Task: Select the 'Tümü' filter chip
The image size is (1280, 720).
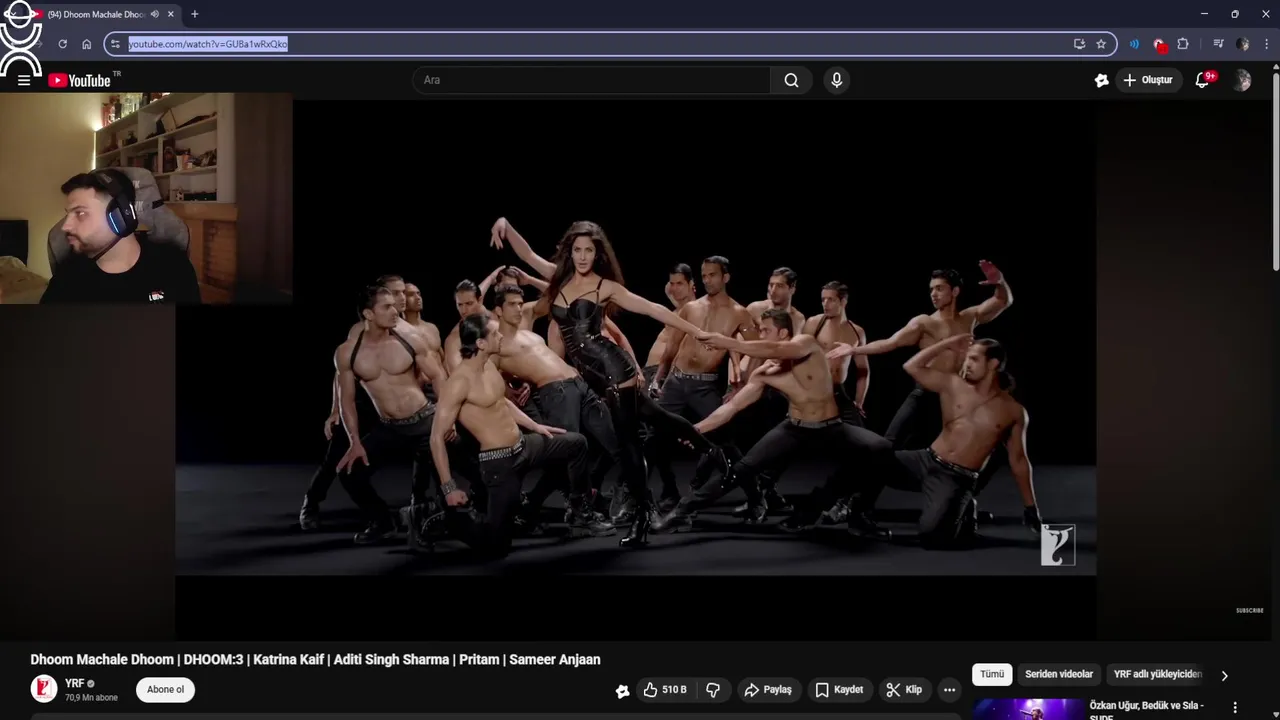Action: (x=992, y=674)
